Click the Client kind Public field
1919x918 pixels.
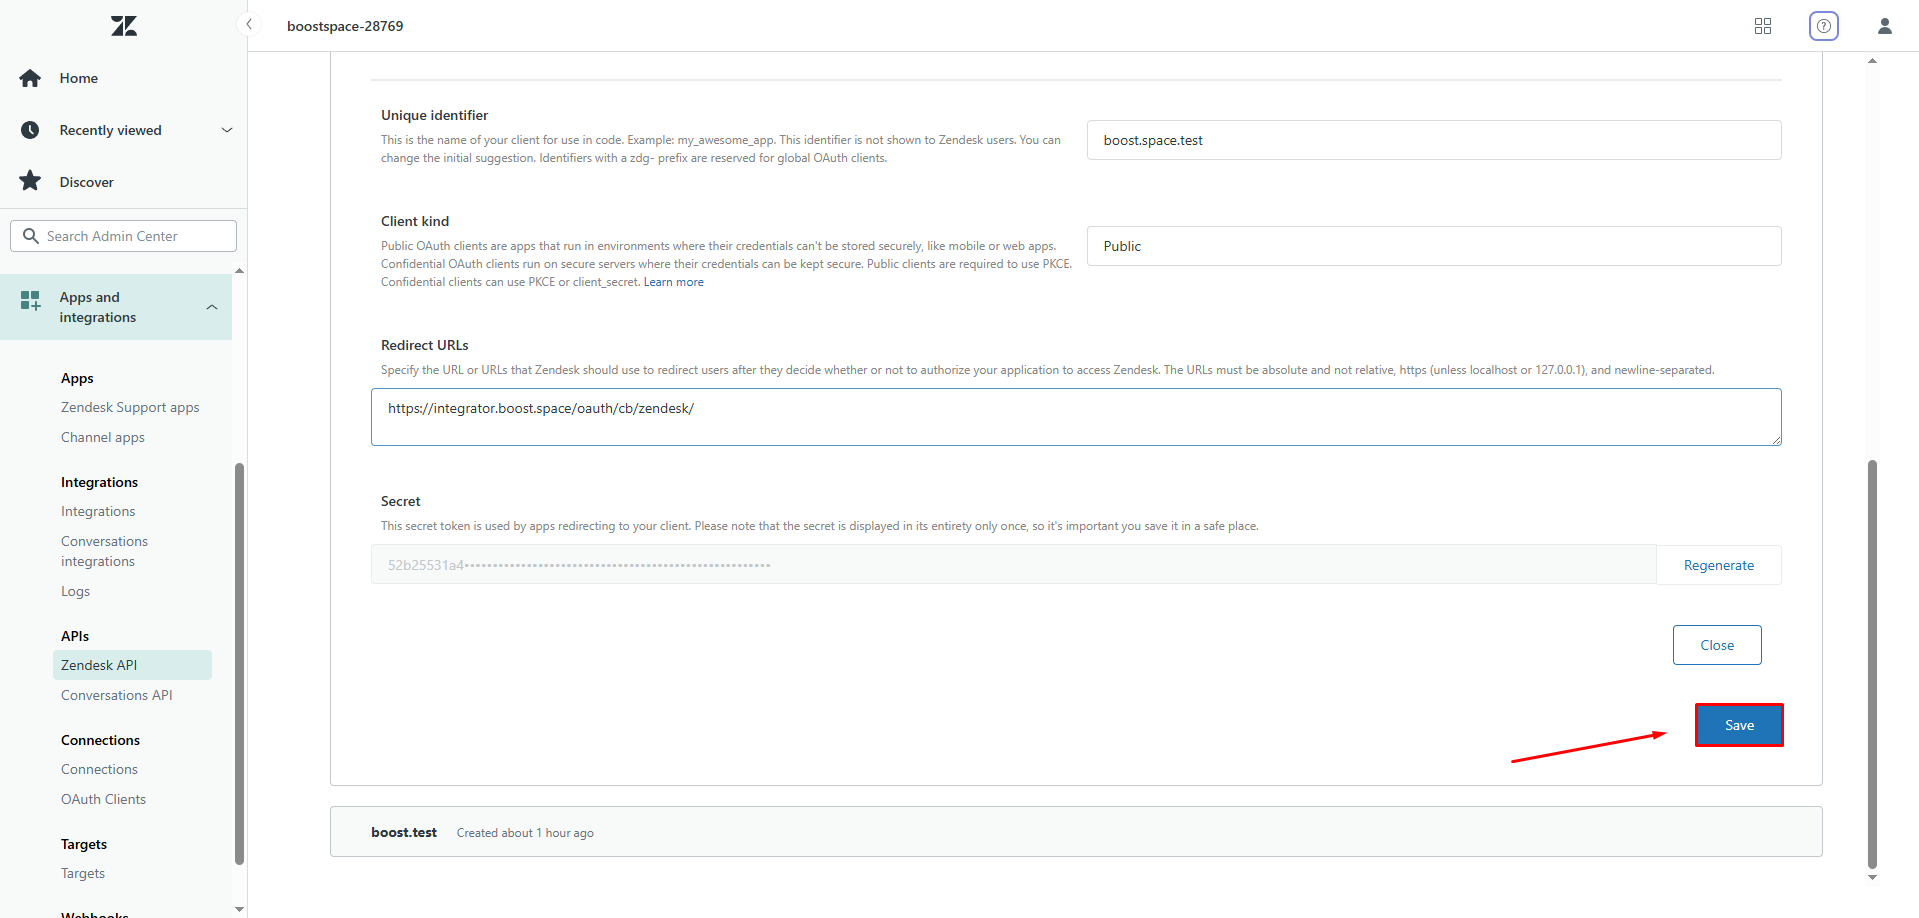(x=1434, y=246)
